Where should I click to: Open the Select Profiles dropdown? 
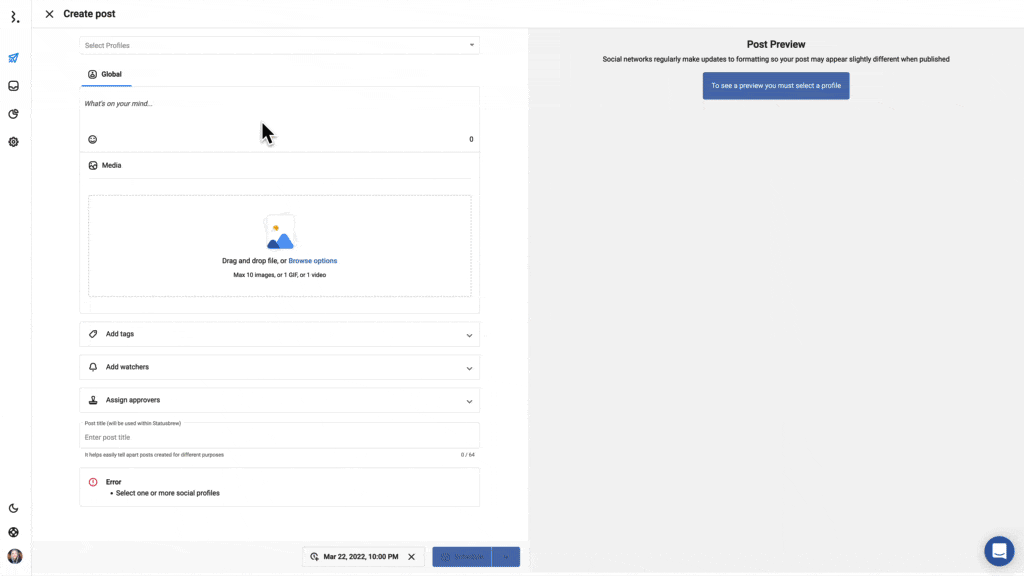279,45
